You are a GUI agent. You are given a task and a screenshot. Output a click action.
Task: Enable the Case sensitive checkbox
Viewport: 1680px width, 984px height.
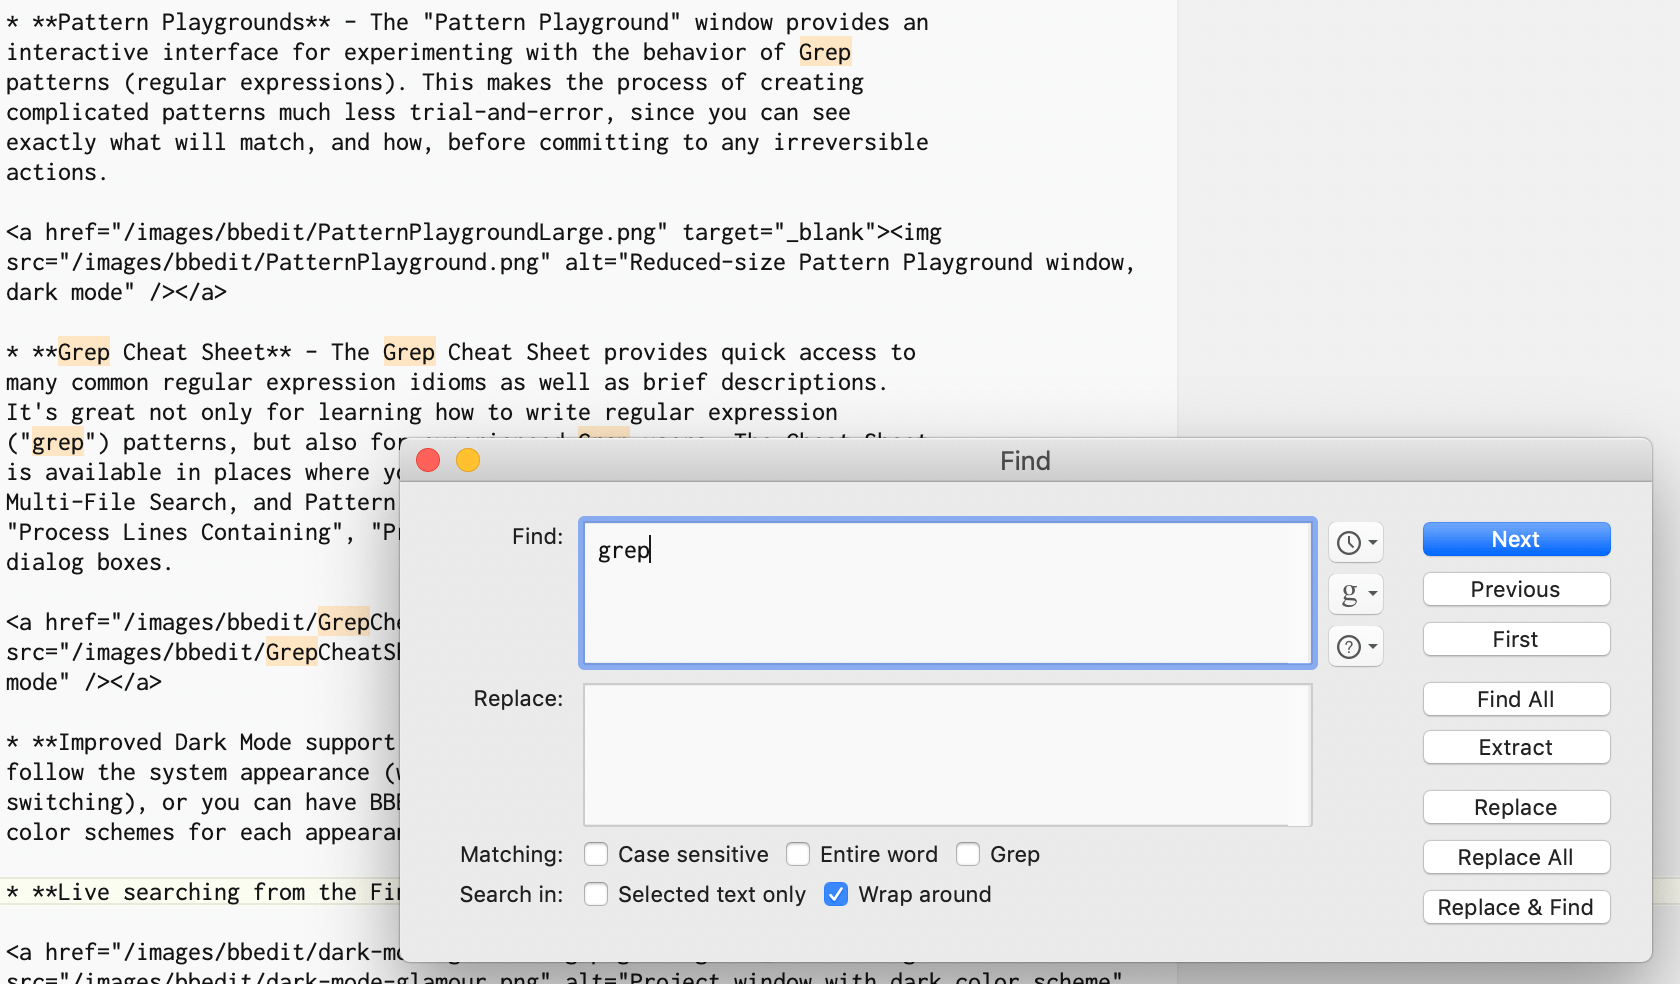click(596, 854)
